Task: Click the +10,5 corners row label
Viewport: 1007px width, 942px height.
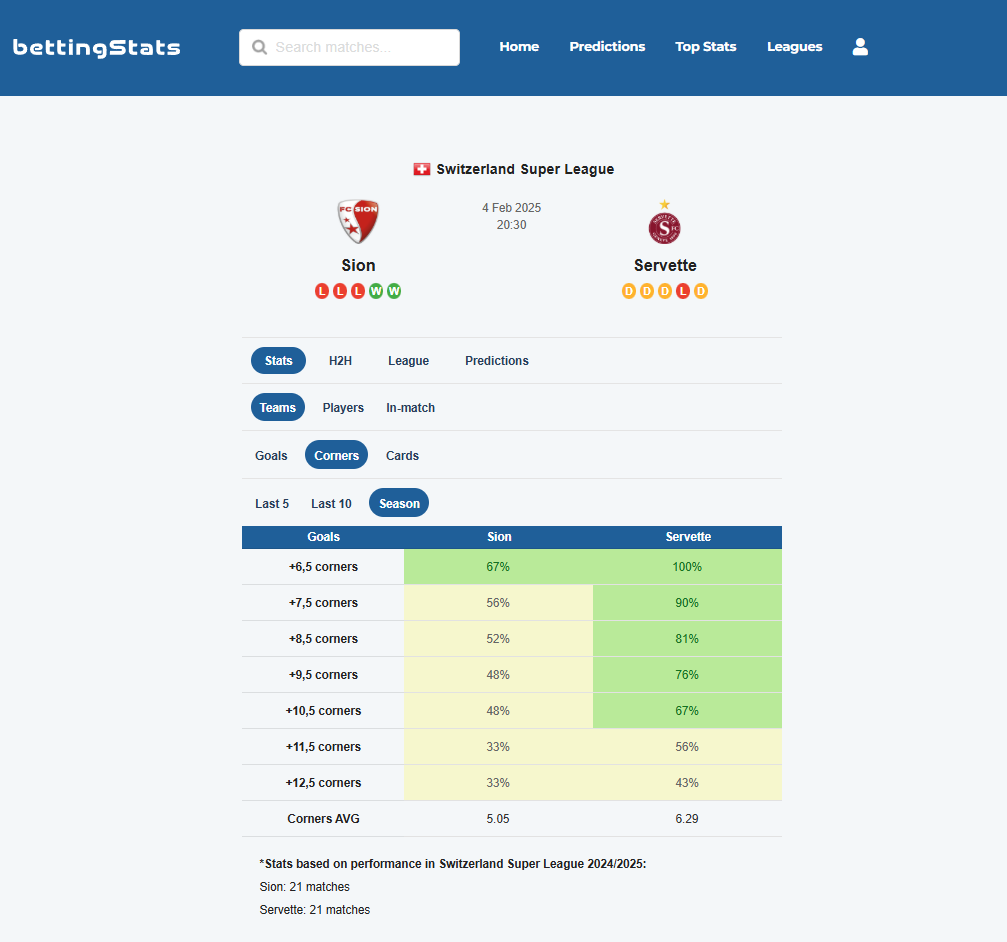Action: 323,711
